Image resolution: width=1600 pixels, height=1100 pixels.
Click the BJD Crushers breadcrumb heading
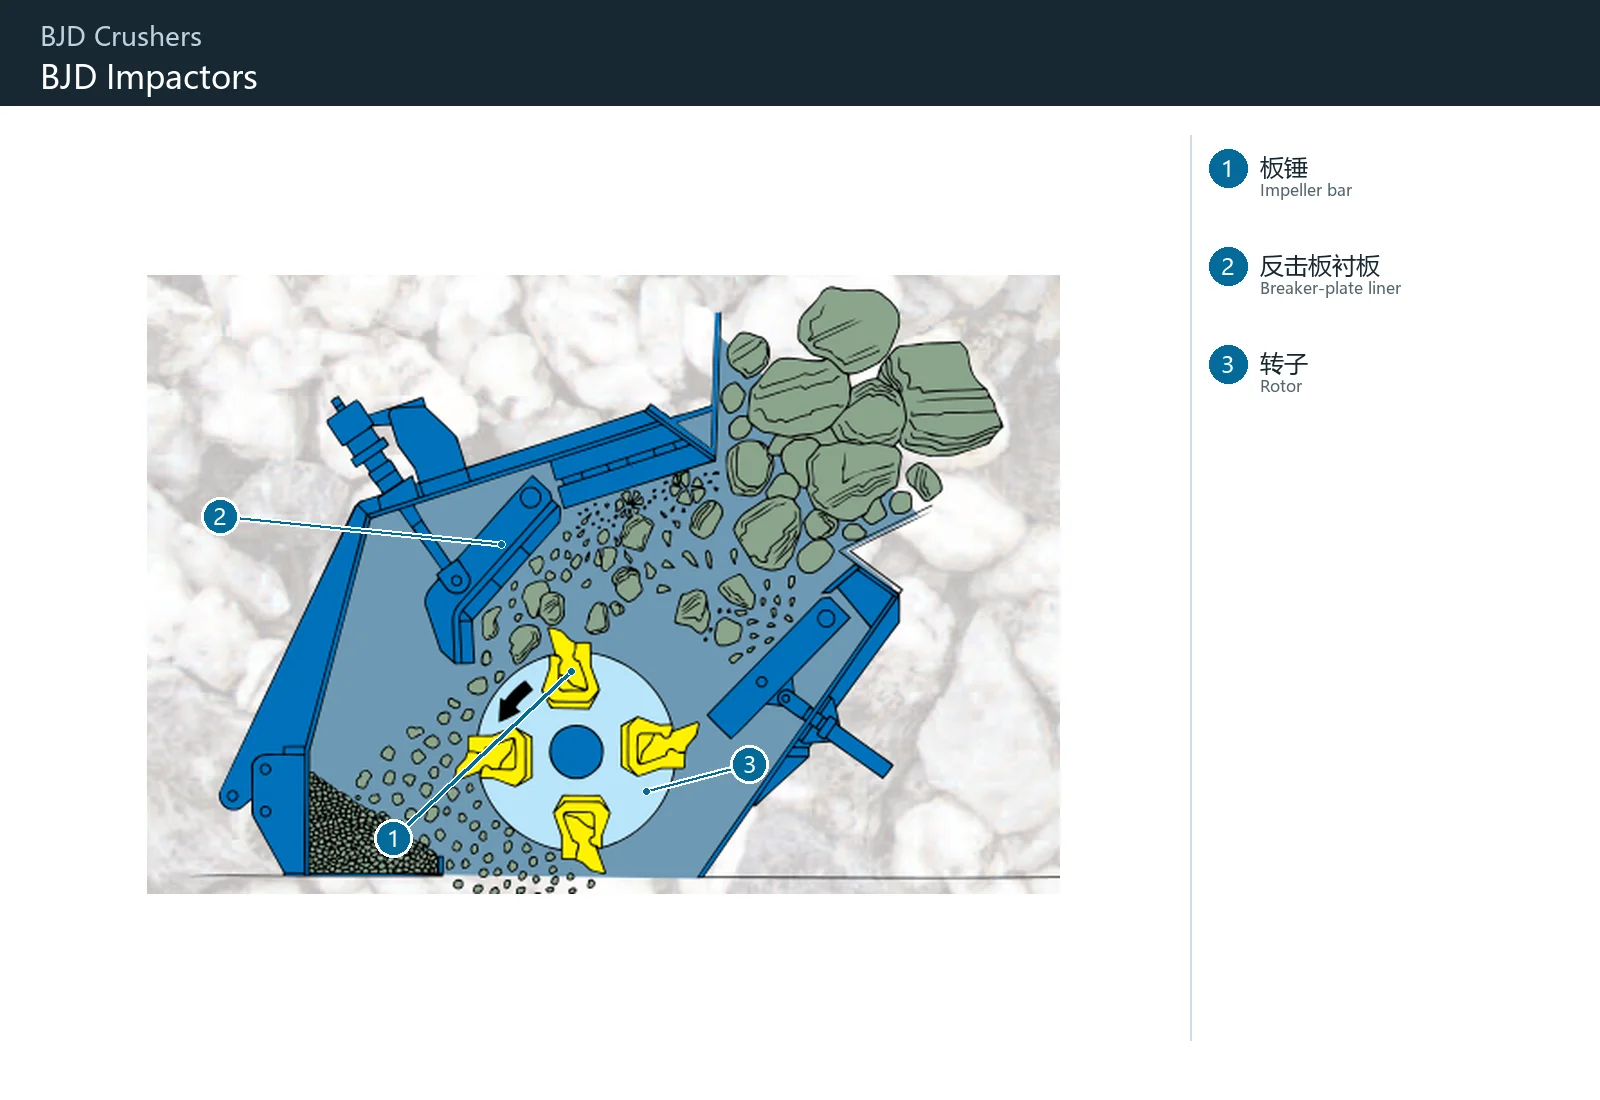(121, 37)
